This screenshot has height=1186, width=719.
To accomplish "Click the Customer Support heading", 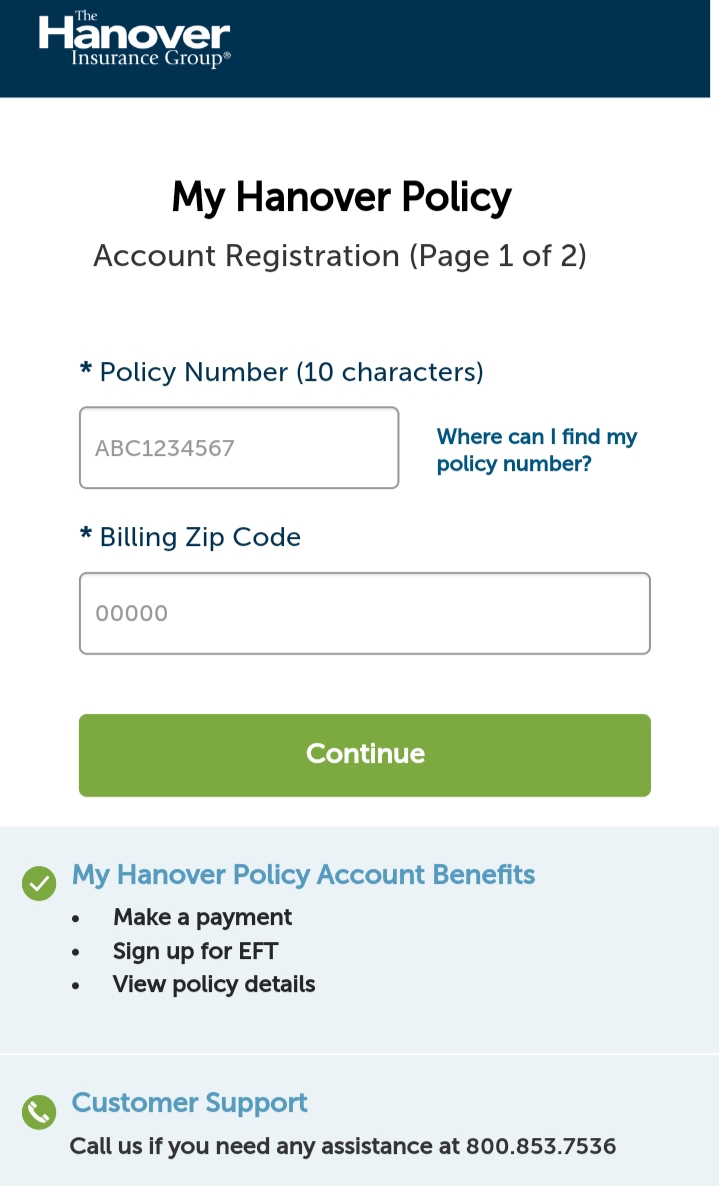I will tap(190, 1103).
